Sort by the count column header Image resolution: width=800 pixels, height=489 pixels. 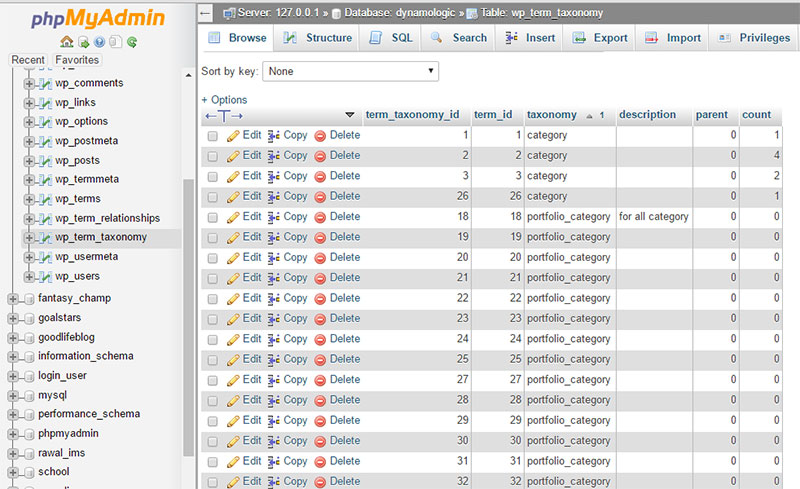(757, 115)
